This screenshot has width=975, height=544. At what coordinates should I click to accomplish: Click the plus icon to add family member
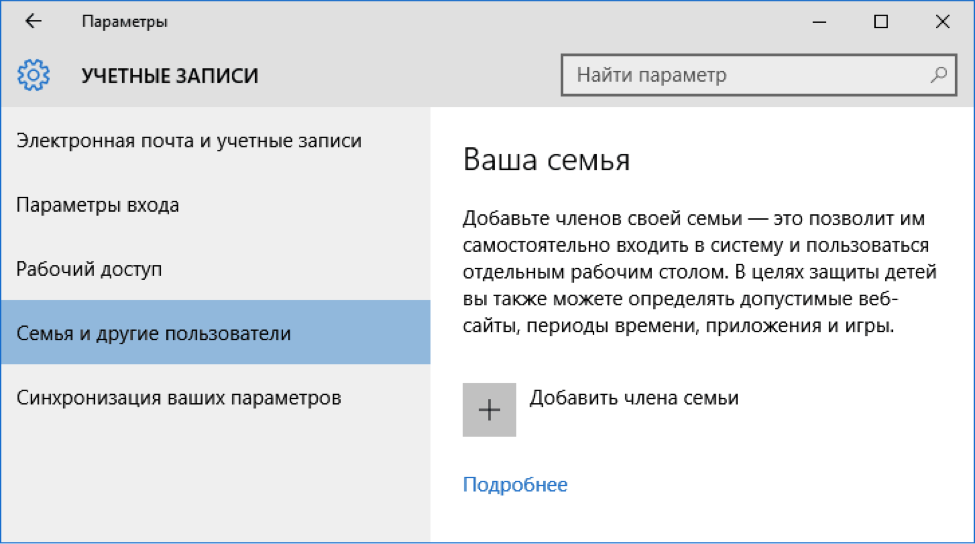point(489,410)
